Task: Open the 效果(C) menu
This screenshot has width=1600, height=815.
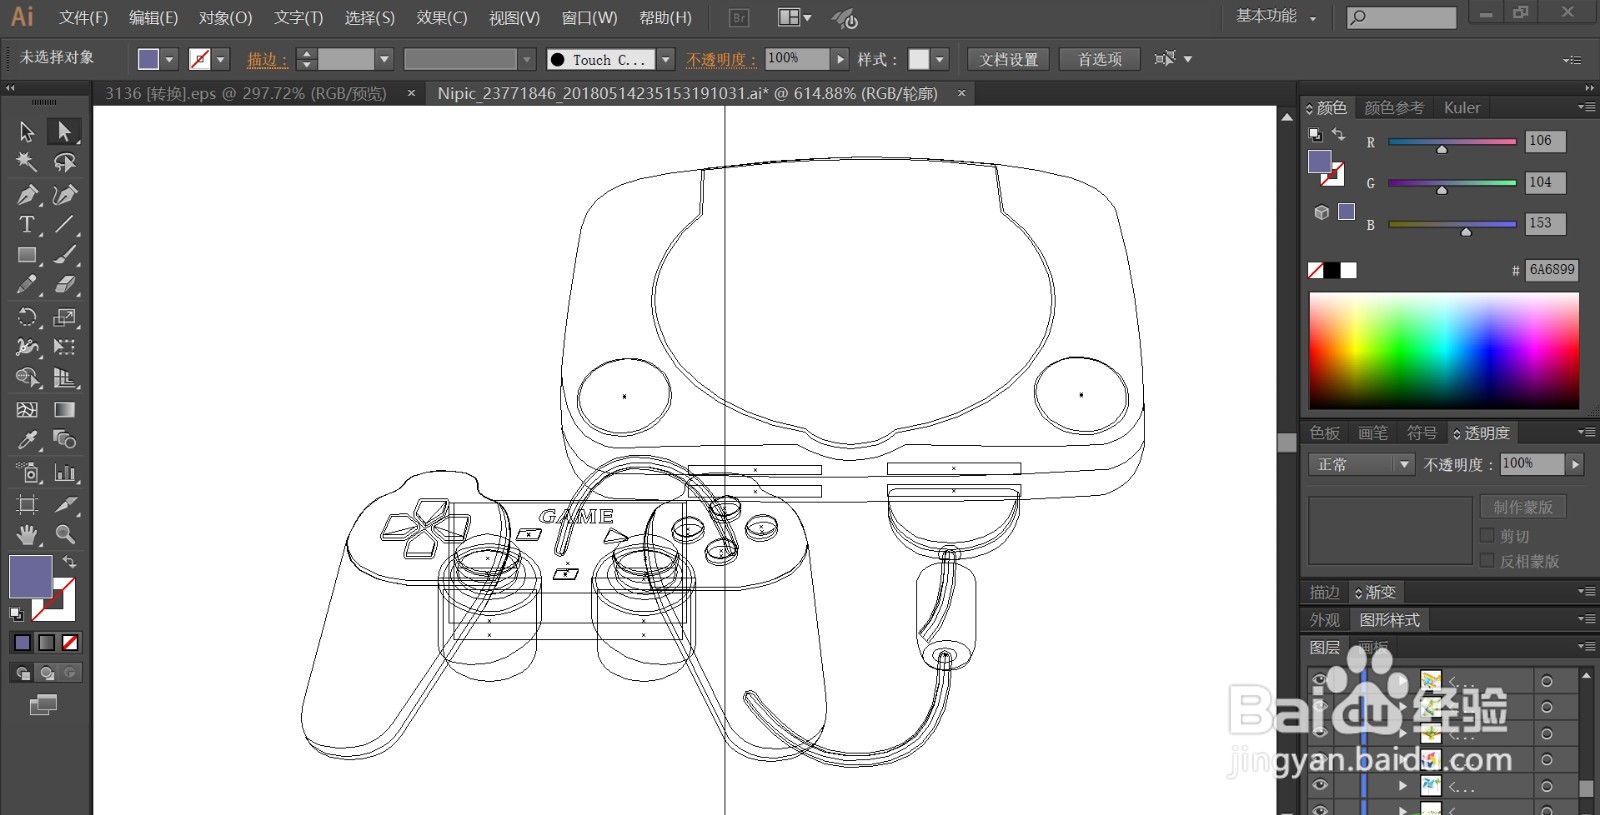Action: click(442, 17)
